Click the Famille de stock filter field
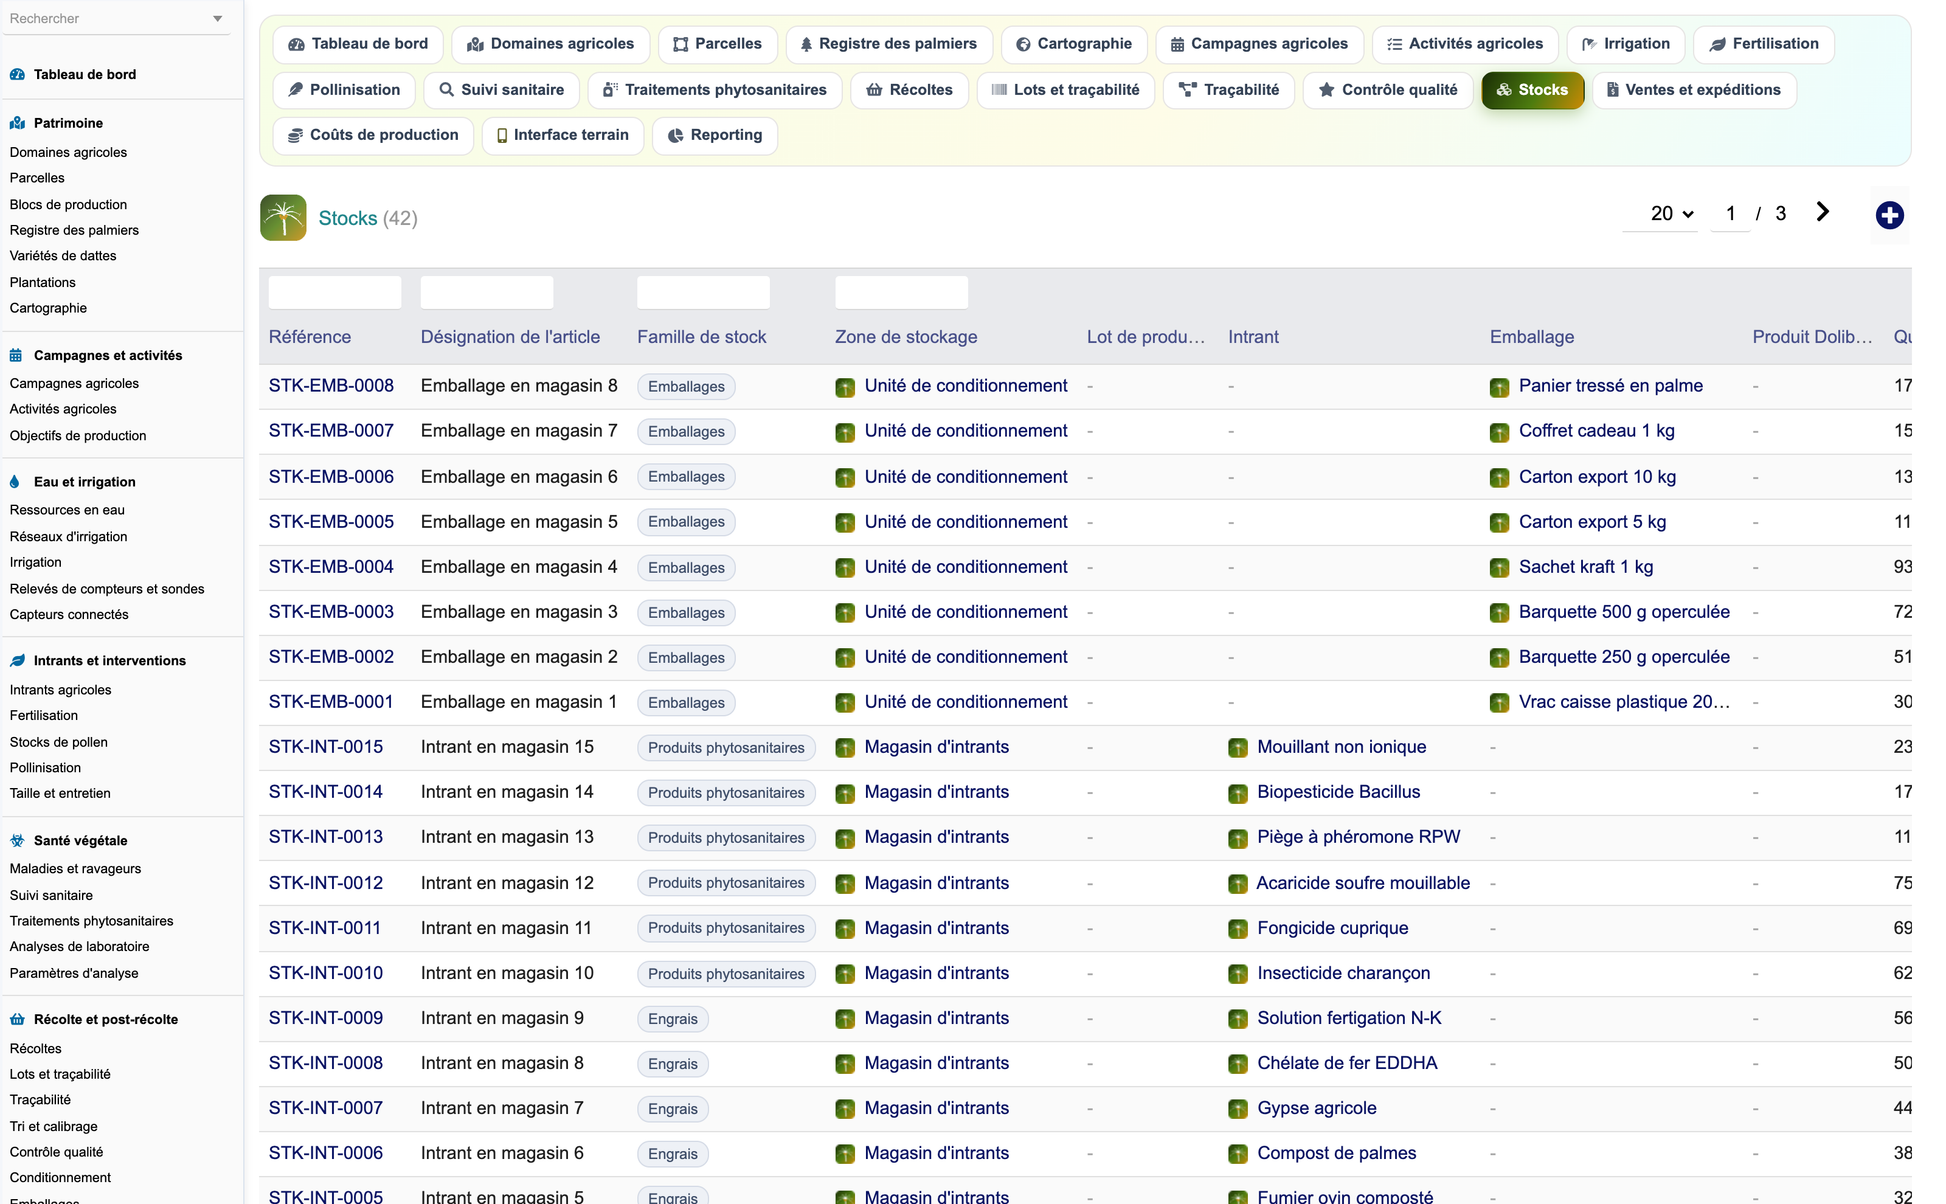The width and height of the screenshot is (1946, 1204). point(704,292)
